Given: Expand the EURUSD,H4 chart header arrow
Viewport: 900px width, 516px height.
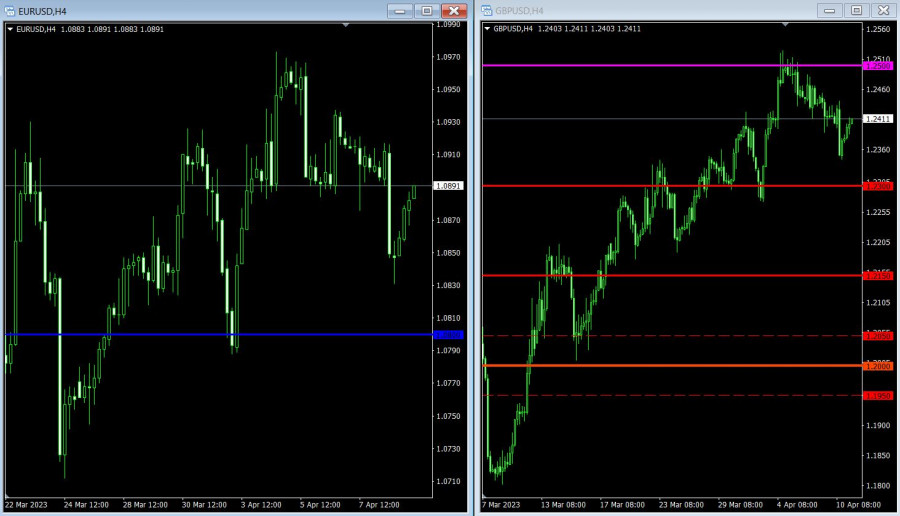Looking at the screenshot, I should click(11, 29).
